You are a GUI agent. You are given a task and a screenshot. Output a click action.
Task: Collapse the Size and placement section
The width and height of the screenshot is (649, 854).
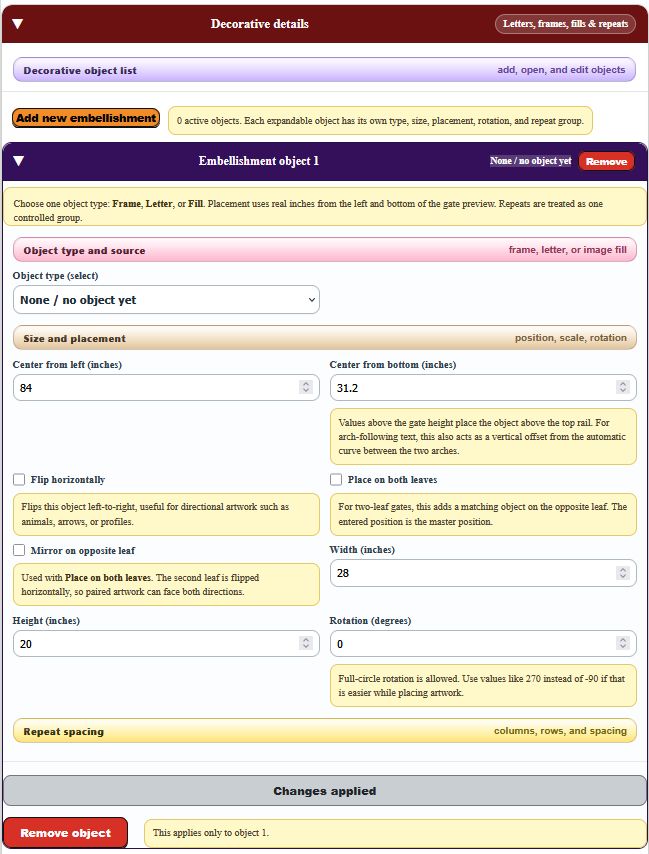[x=324, y=338]
